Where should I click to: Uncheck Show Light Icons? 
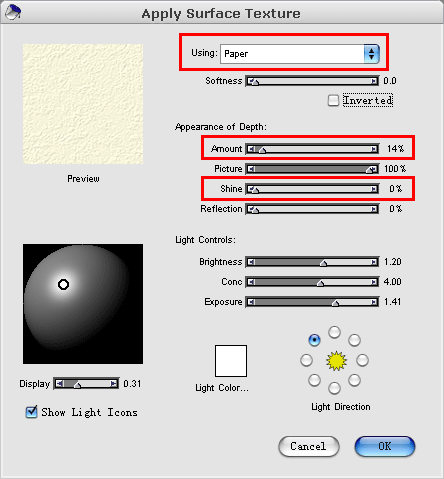tap(31, 412)
